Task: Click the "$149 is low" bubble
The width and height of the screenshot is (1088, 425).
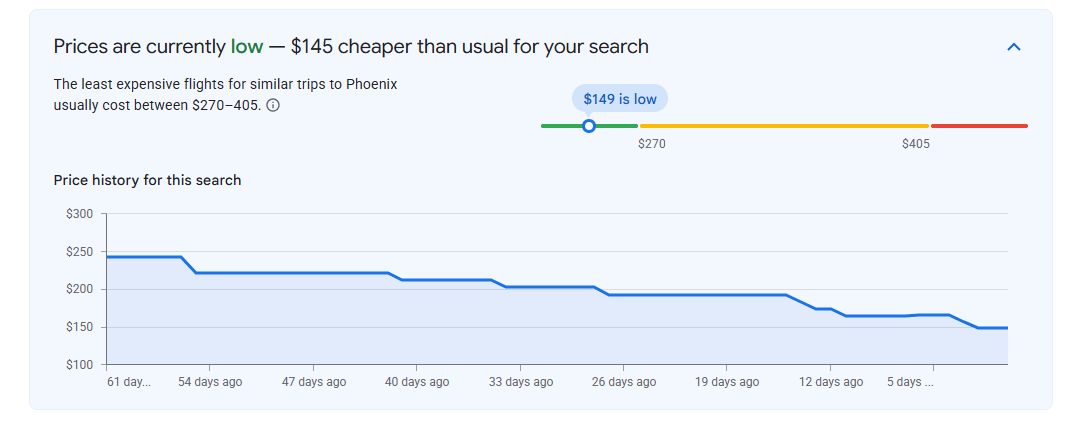Action: pos(620,99)
